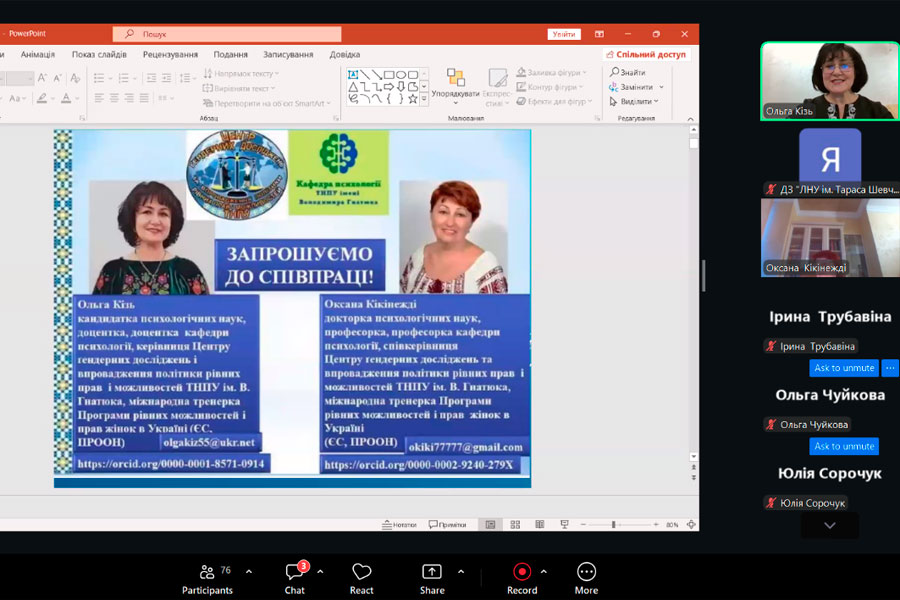Screen dimensions: 900x600
Task: Switch to Slide Sorter view in status bar
Action: pos(514,524)
